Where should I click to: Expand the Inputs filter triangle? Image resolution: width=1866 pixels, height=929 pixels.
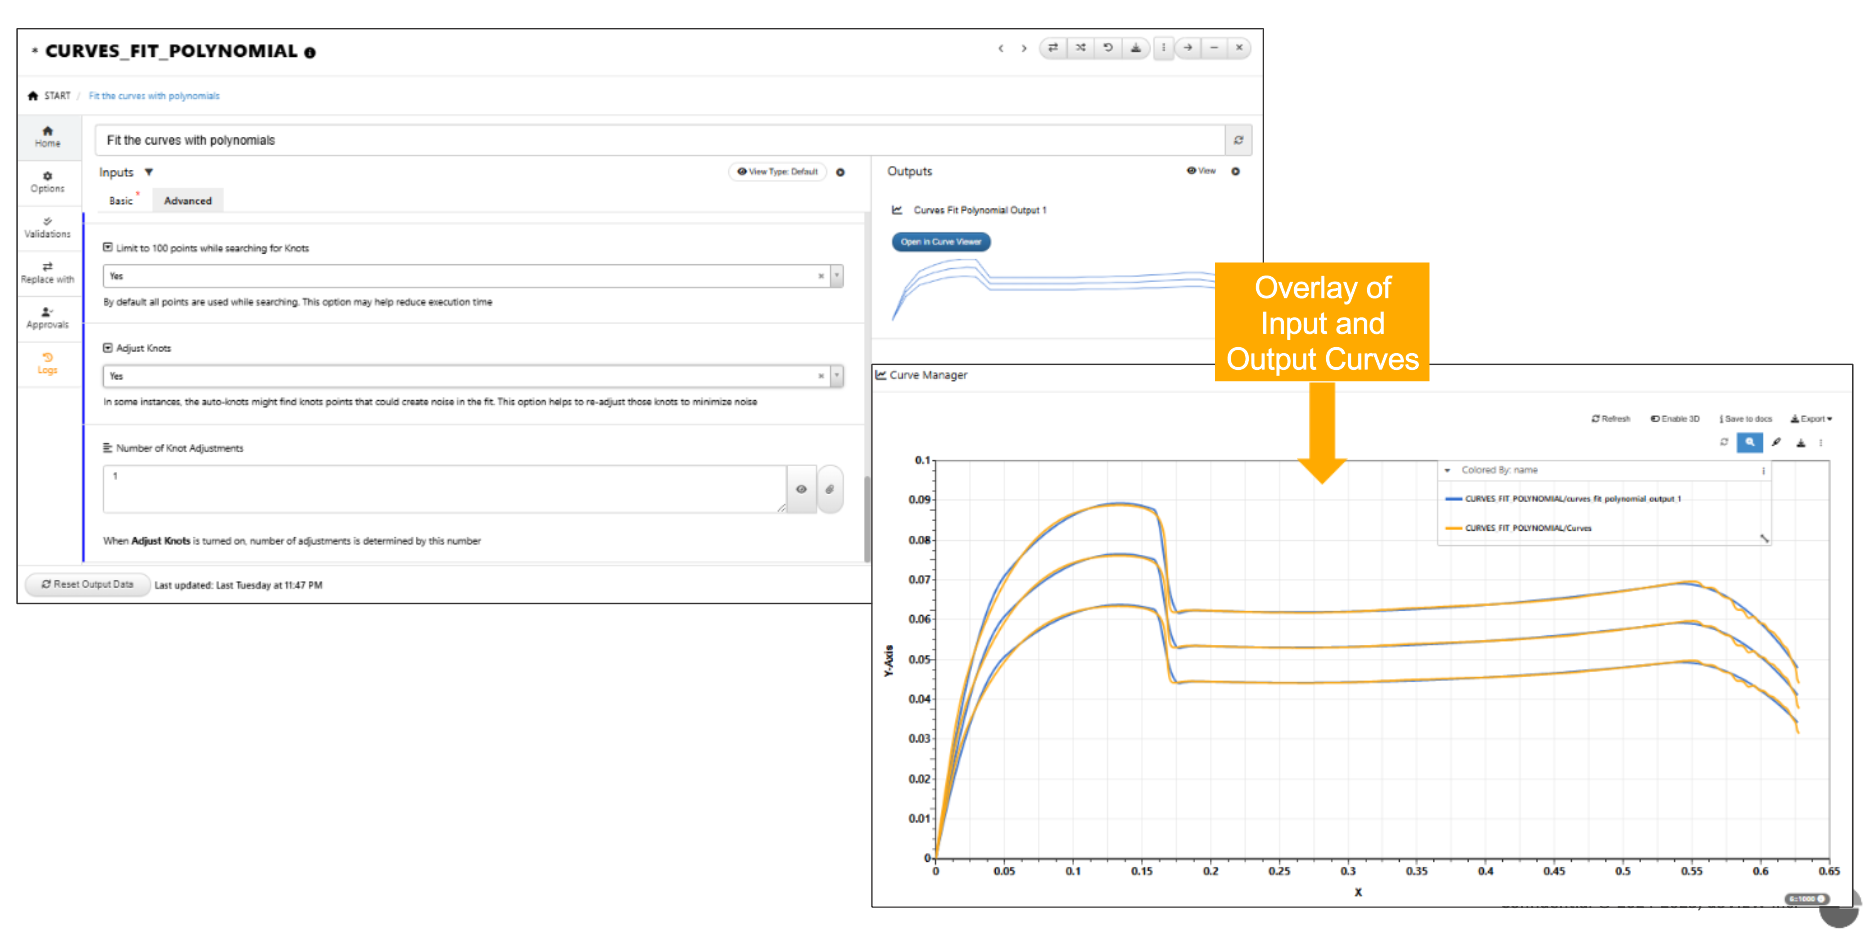point(149,172)
